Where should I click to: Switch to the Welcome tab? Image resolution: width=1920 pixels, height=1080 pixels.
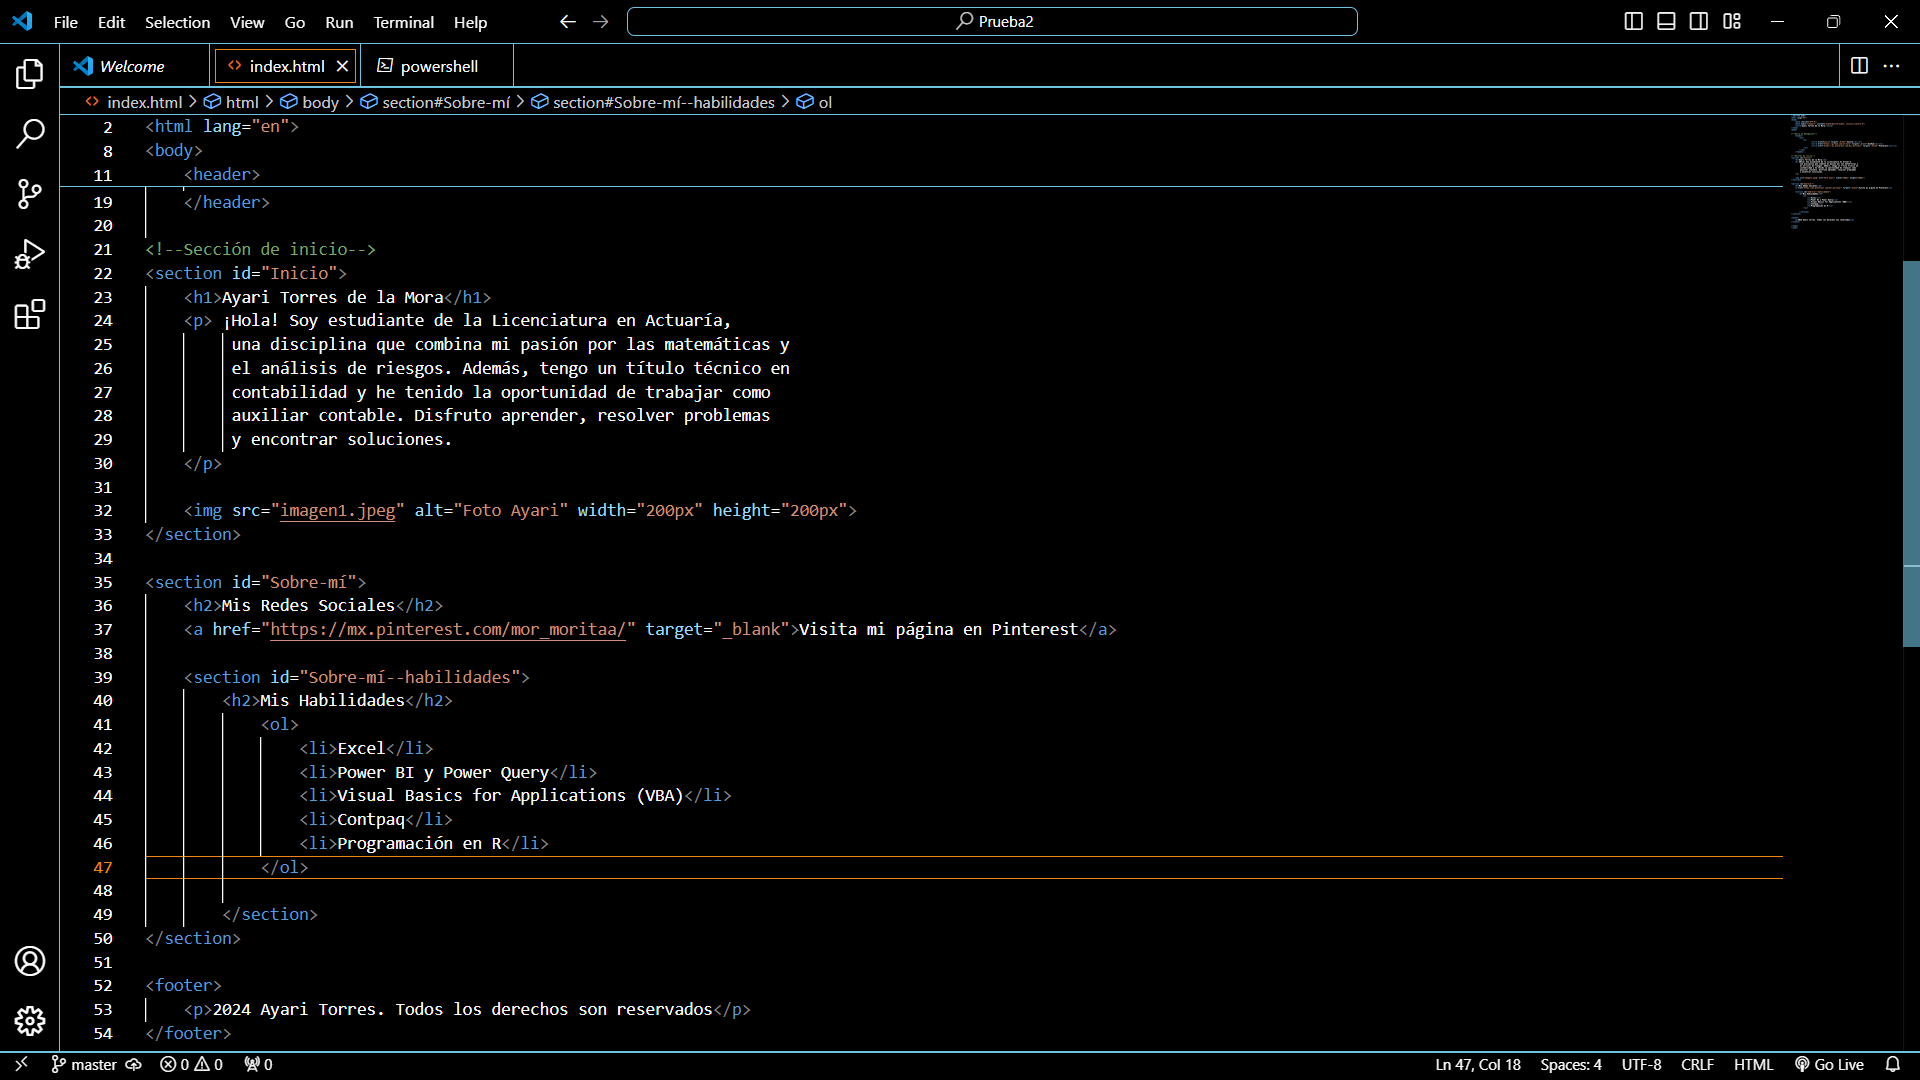coord(133,65)
